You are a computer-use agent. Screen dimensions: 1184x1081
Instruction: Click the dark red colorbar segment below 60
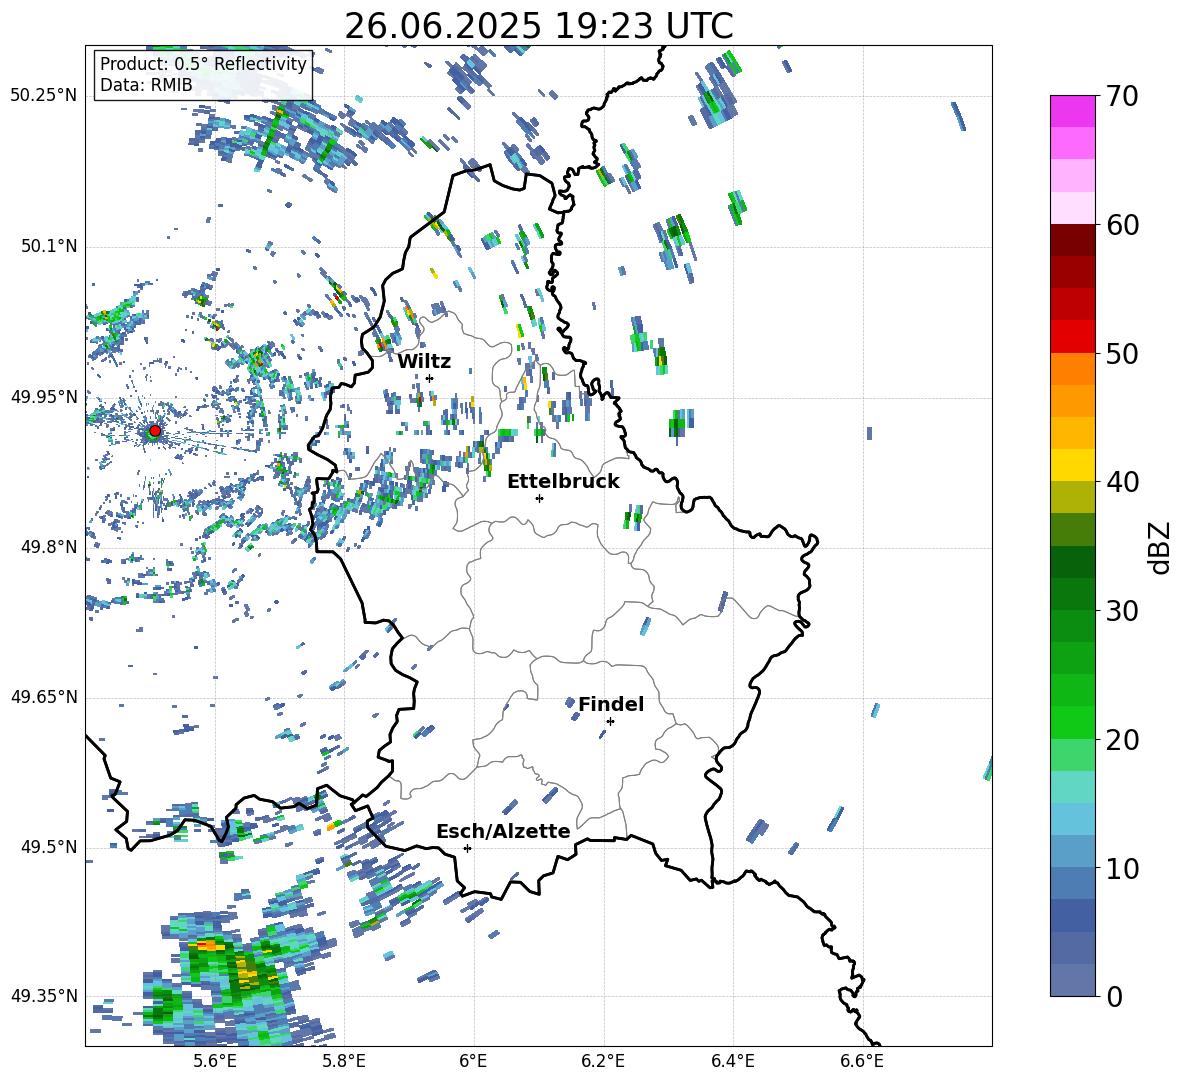1072,240
